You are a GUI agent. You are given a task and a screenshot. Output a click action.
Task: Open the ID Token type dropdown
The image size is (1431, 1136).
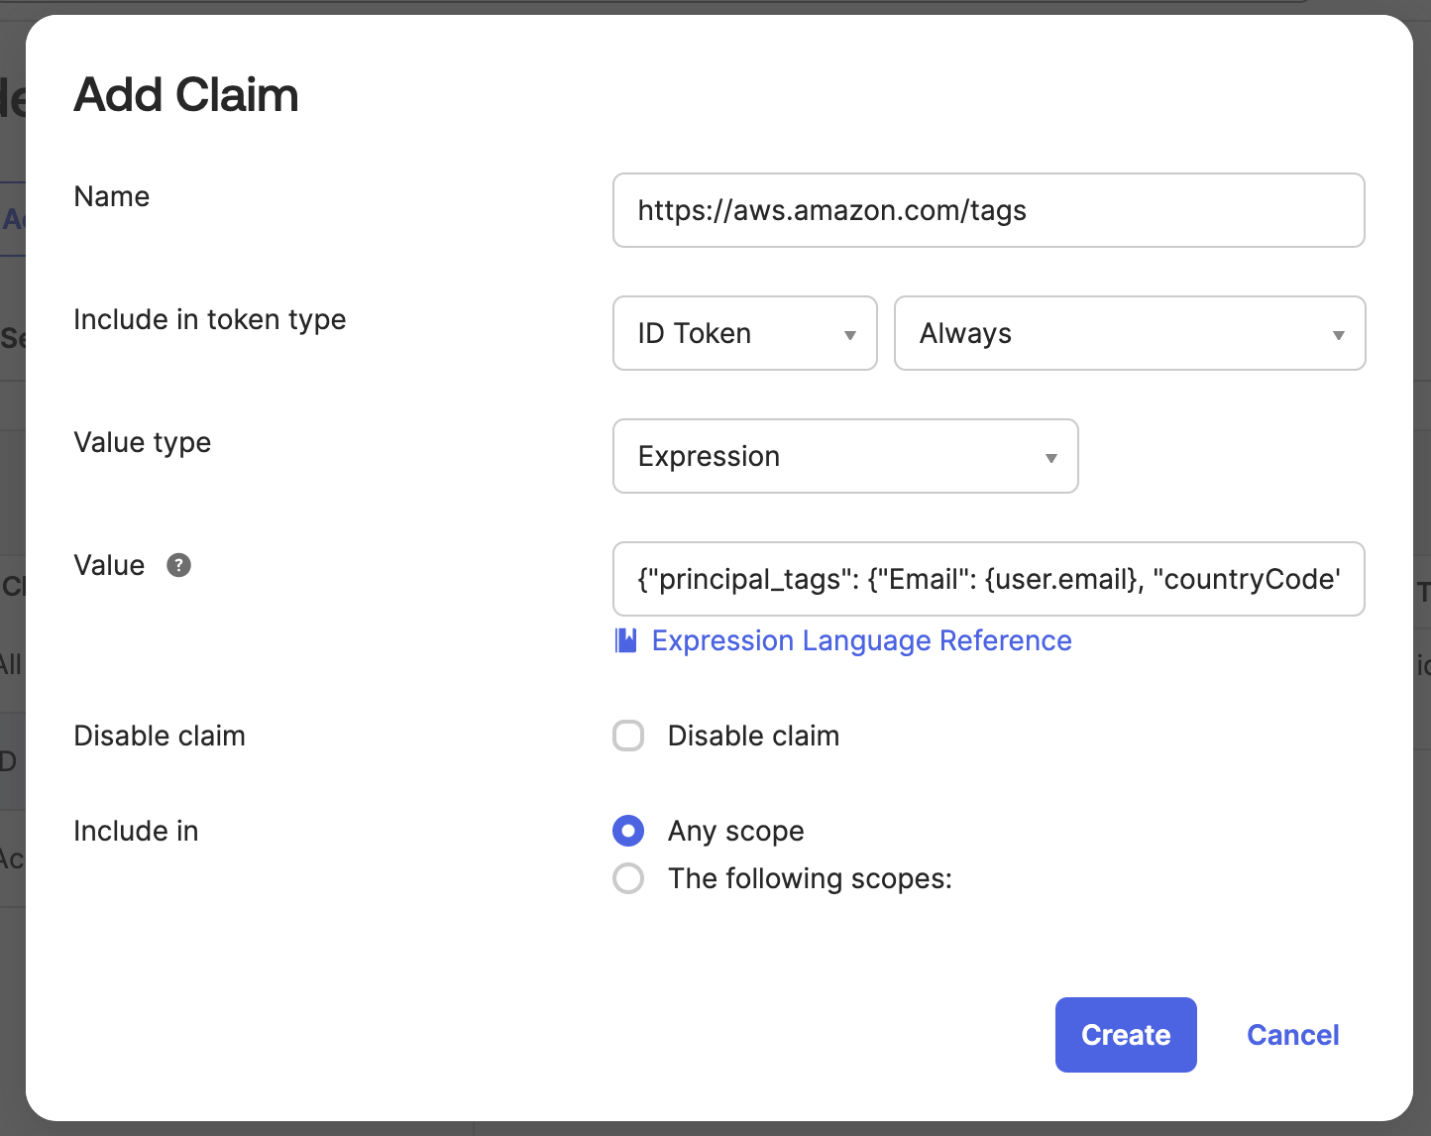[745, 334]
